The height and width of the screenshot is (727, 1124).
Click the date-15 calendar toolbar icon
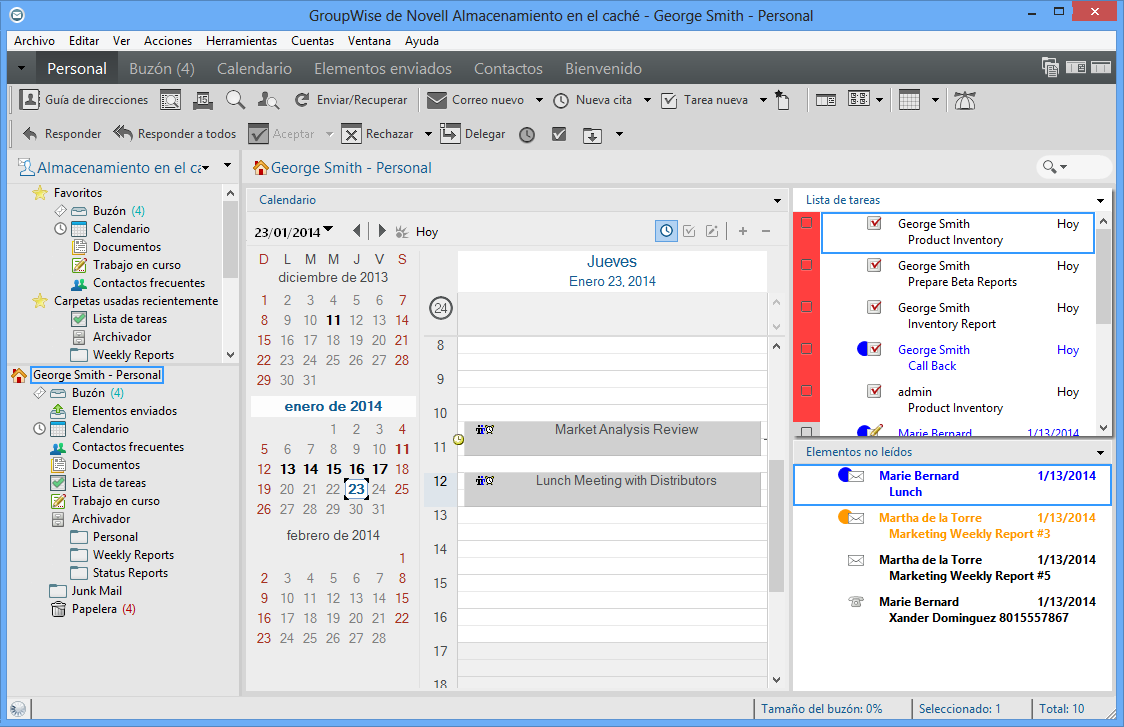203,100
